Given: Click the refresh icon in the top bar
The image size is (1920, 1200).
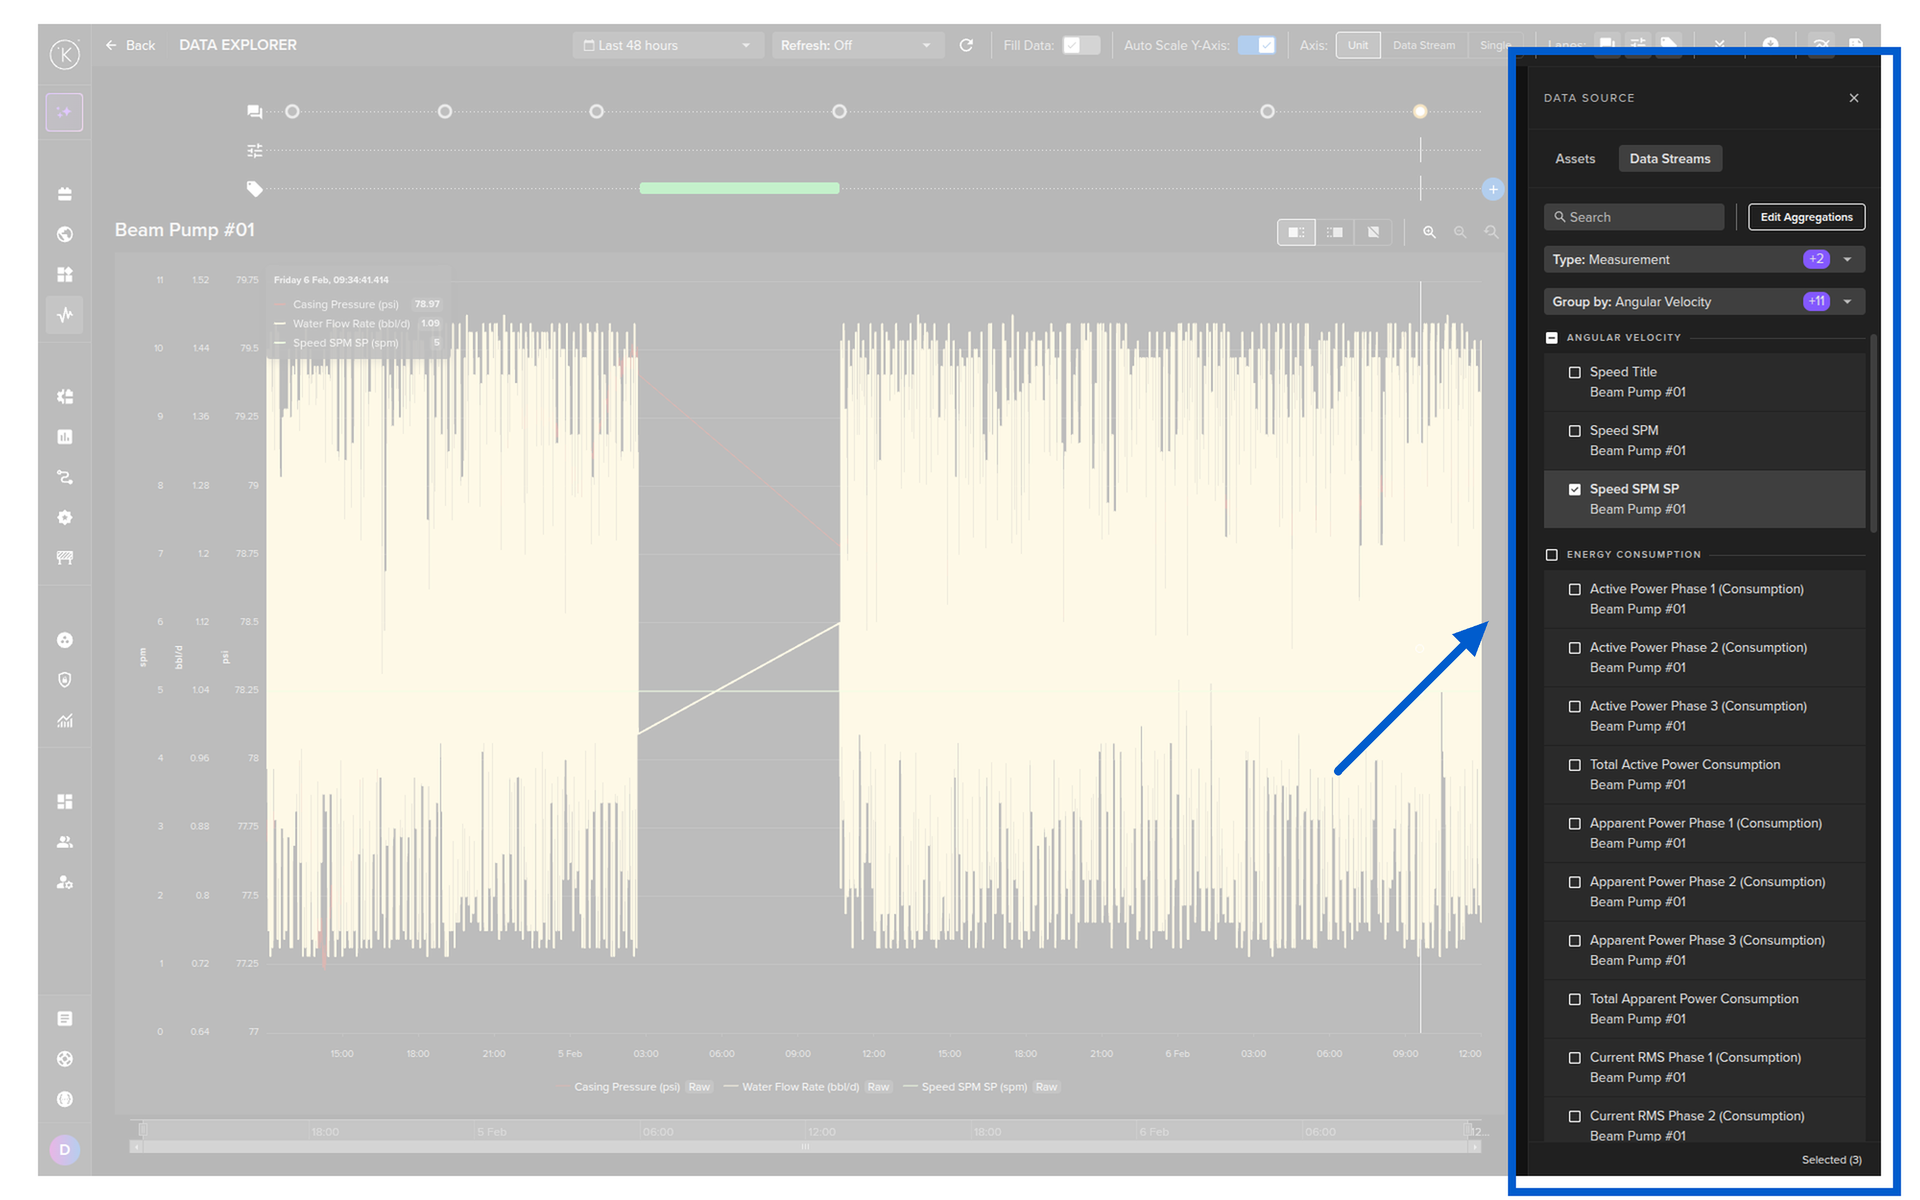Looking at the screenshot, I should pyautogui.click(x=966, y=45).
